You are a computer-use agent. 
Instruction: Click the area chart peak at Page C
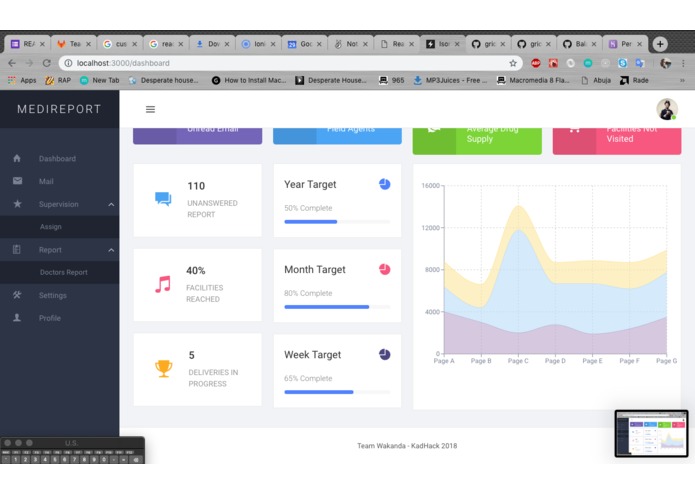518,207
